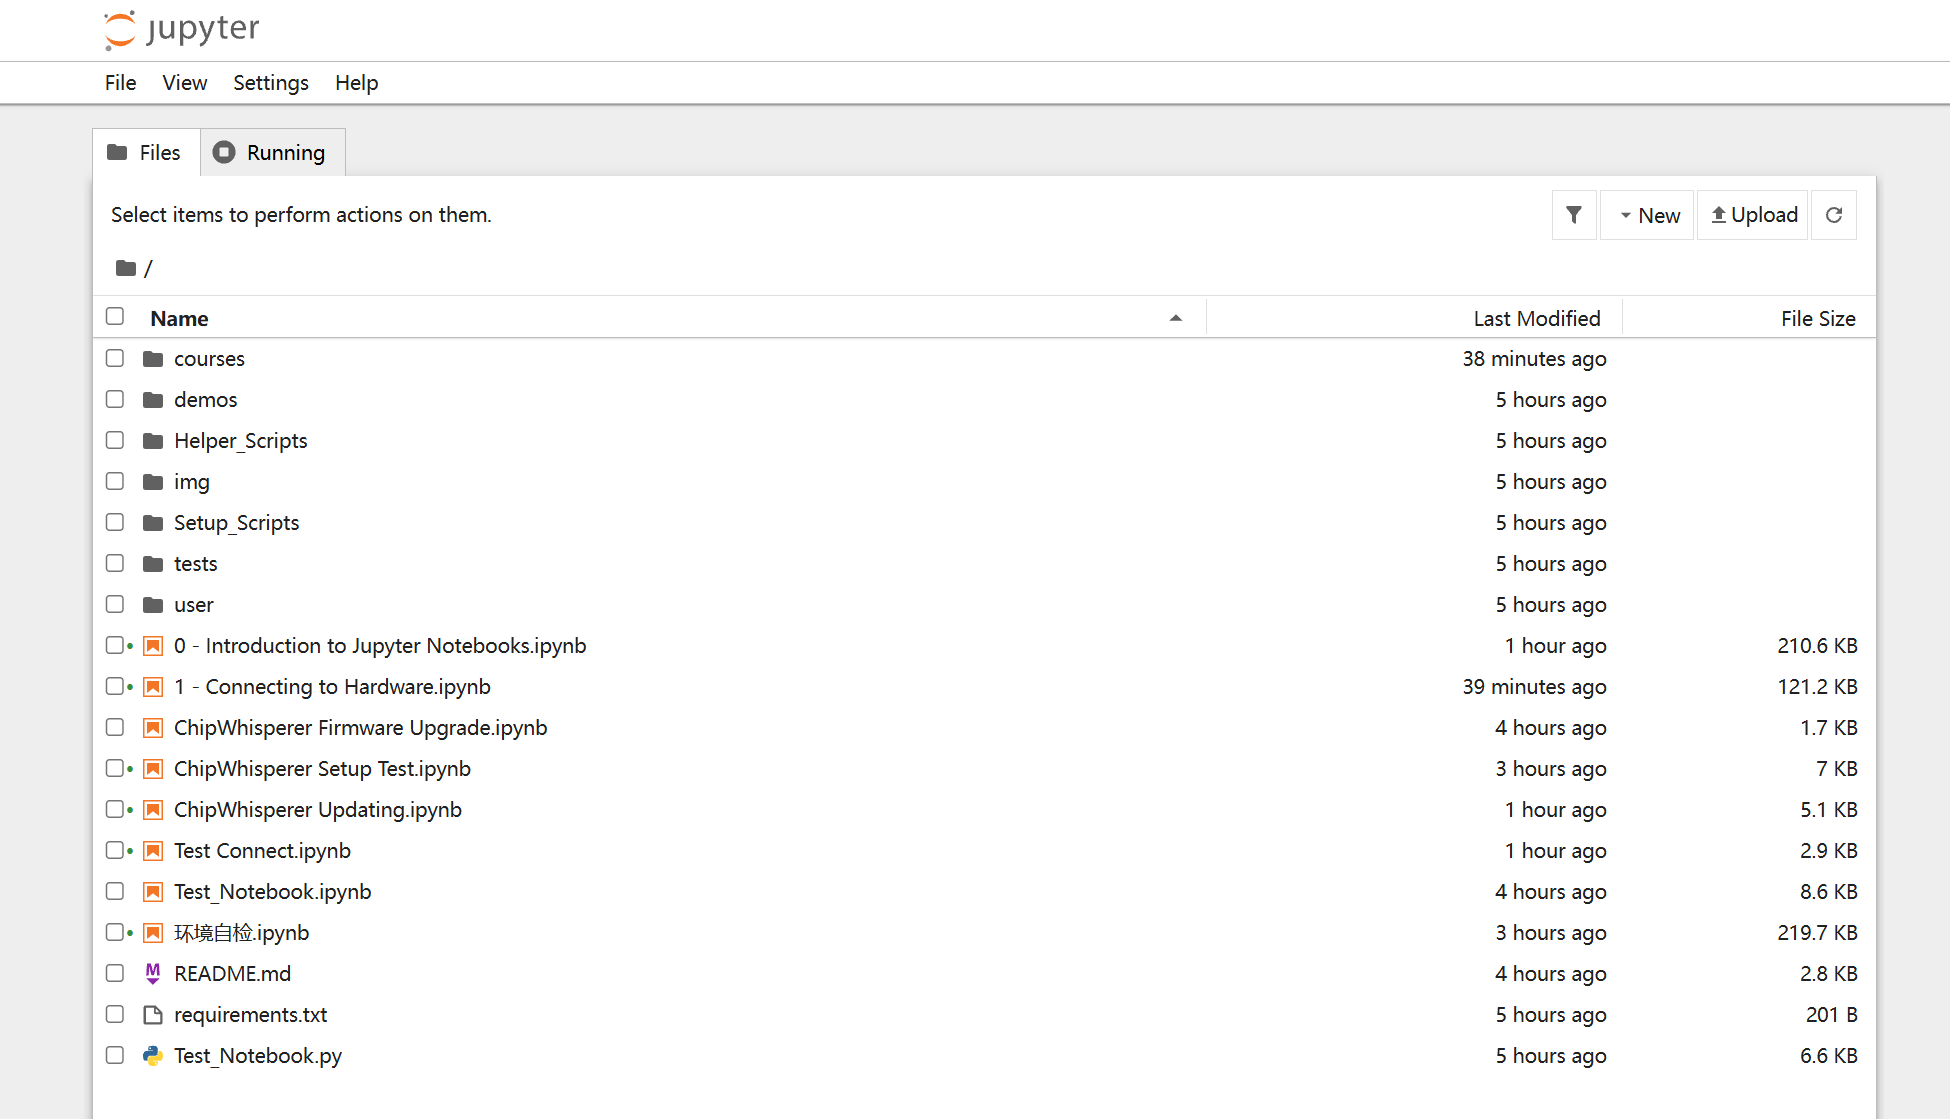Check the box for ChipWhisperer Updating.ipynb
1950x1119 pixels.
(115, 809)
